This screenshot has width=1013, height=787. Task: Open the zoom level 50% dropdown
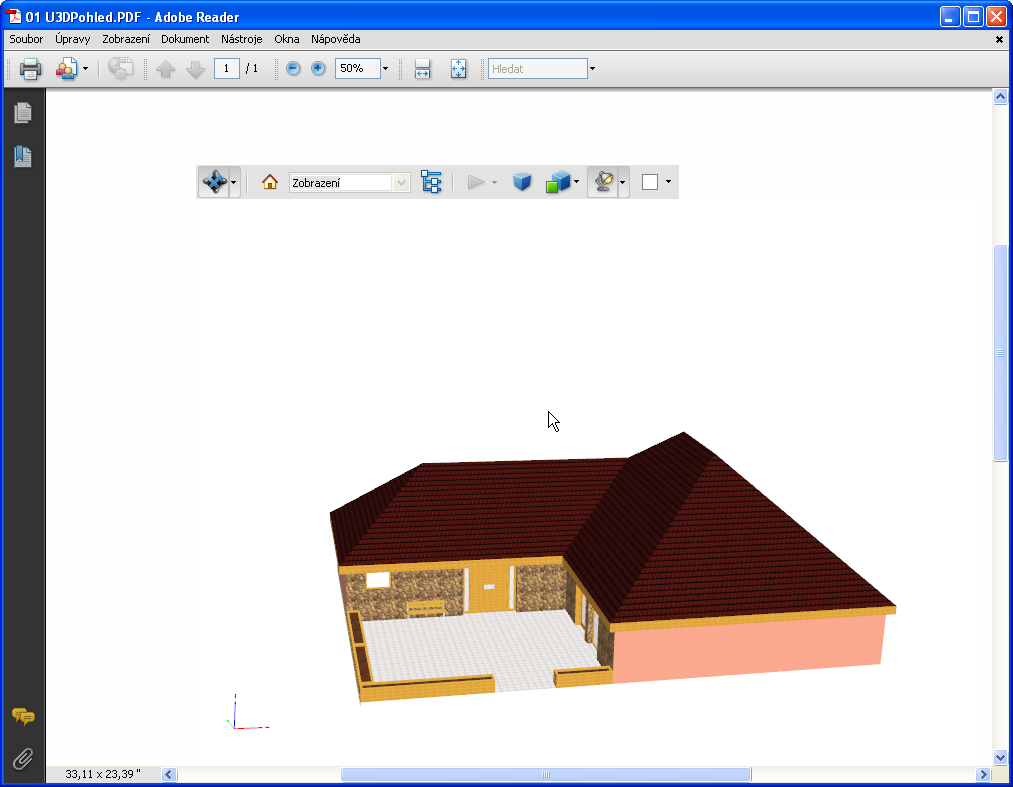[384, 68]
